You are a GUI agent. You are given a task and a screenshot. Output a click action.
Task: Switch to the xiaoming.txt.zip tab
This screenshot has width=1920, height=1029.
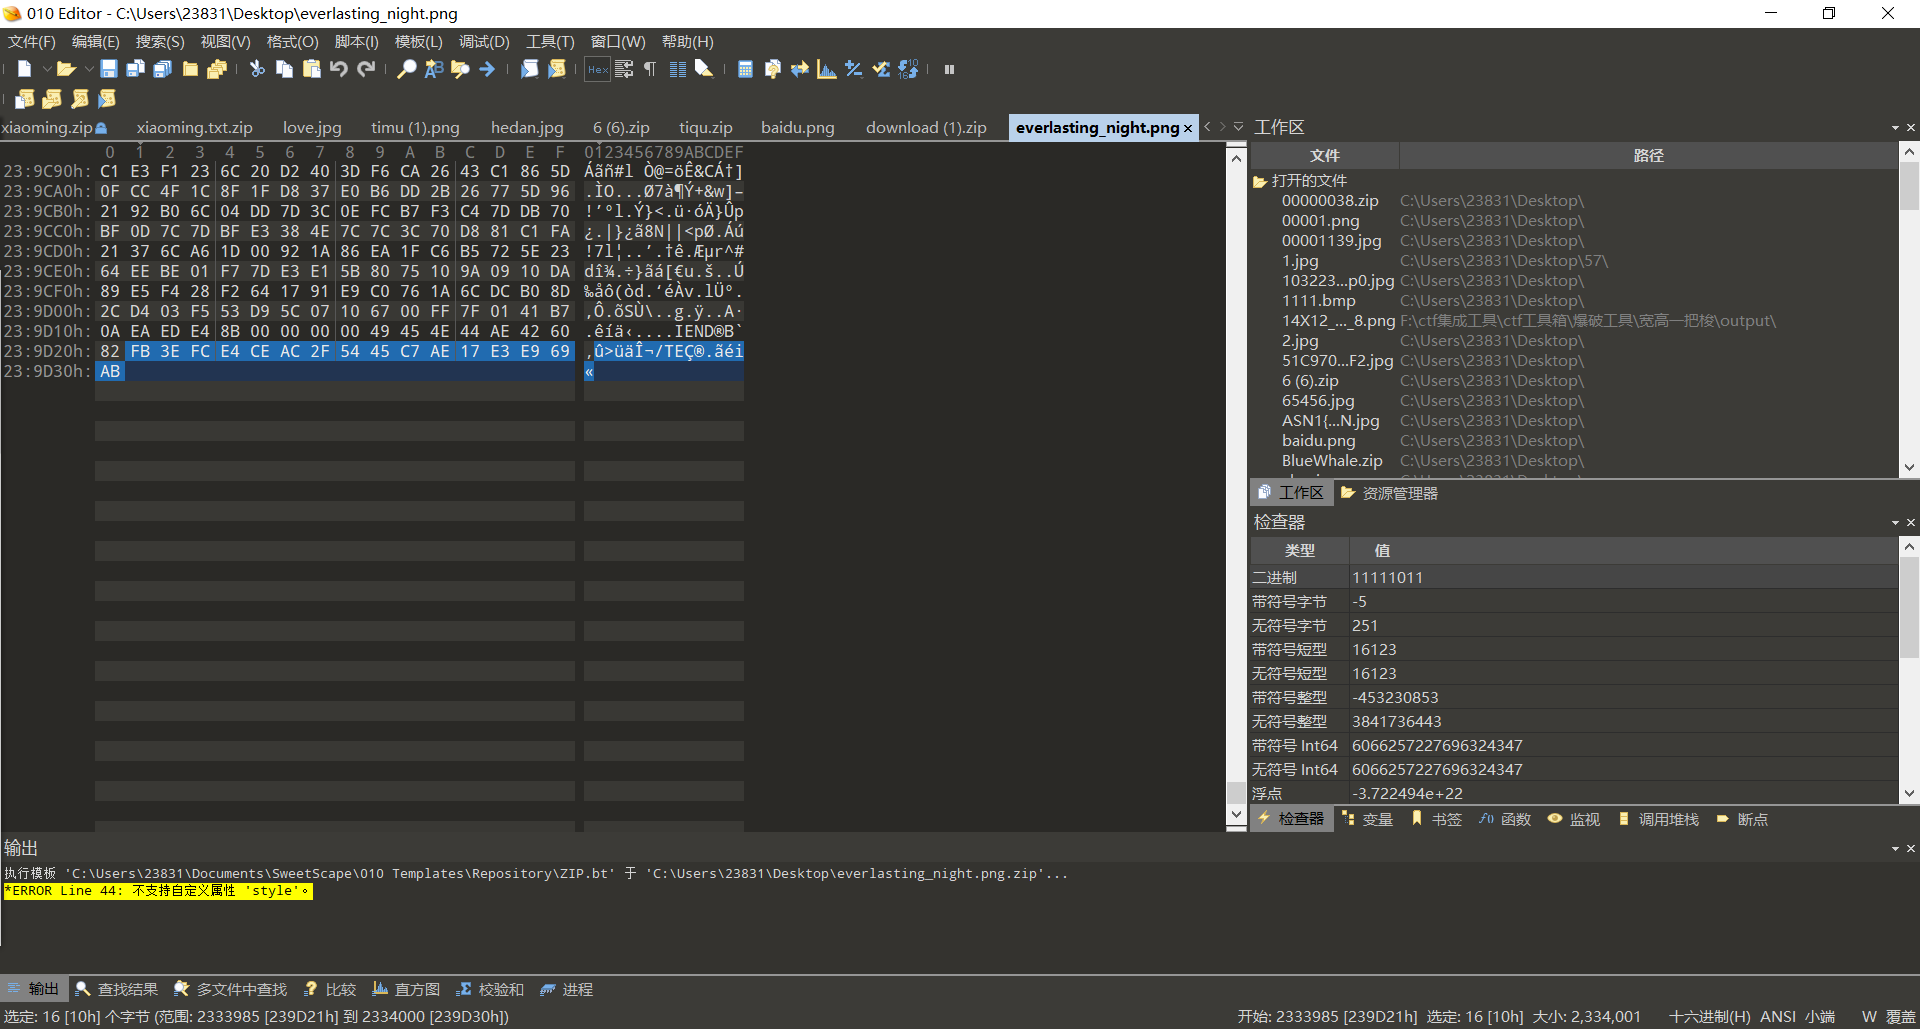[195, 128]
